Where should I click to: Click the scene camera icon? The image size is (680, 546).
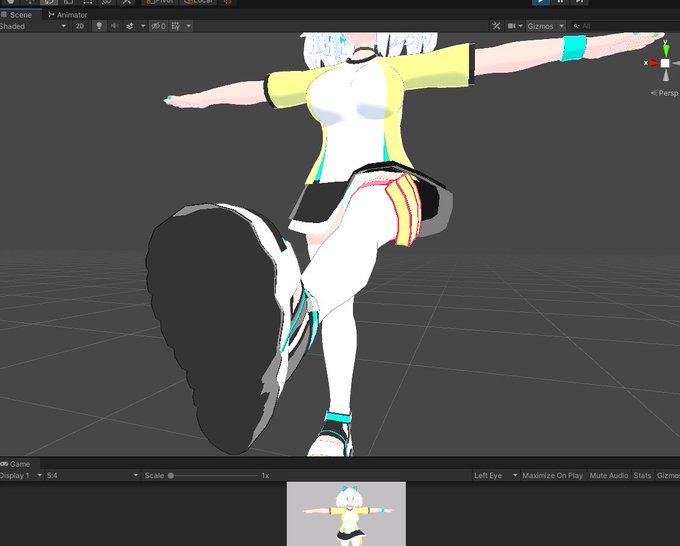(x=512, y=26)
